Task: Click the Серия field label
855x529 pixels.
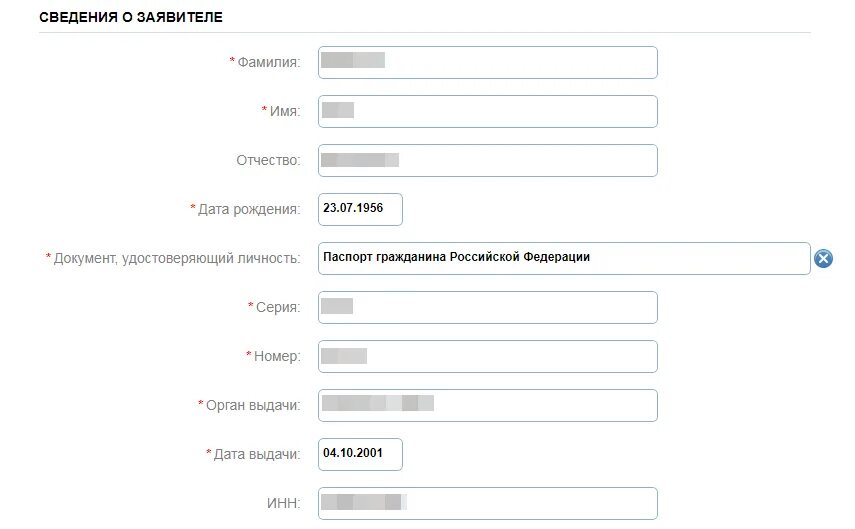Action: (x=278, y=308)
